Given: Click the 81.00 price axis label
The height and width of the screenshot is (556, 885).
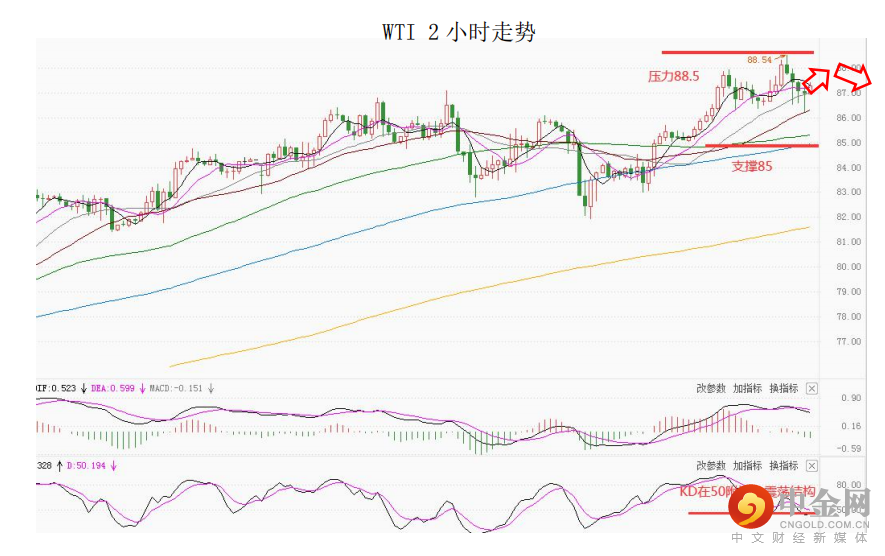Looking at the screenshot, I should coord(848,242).
